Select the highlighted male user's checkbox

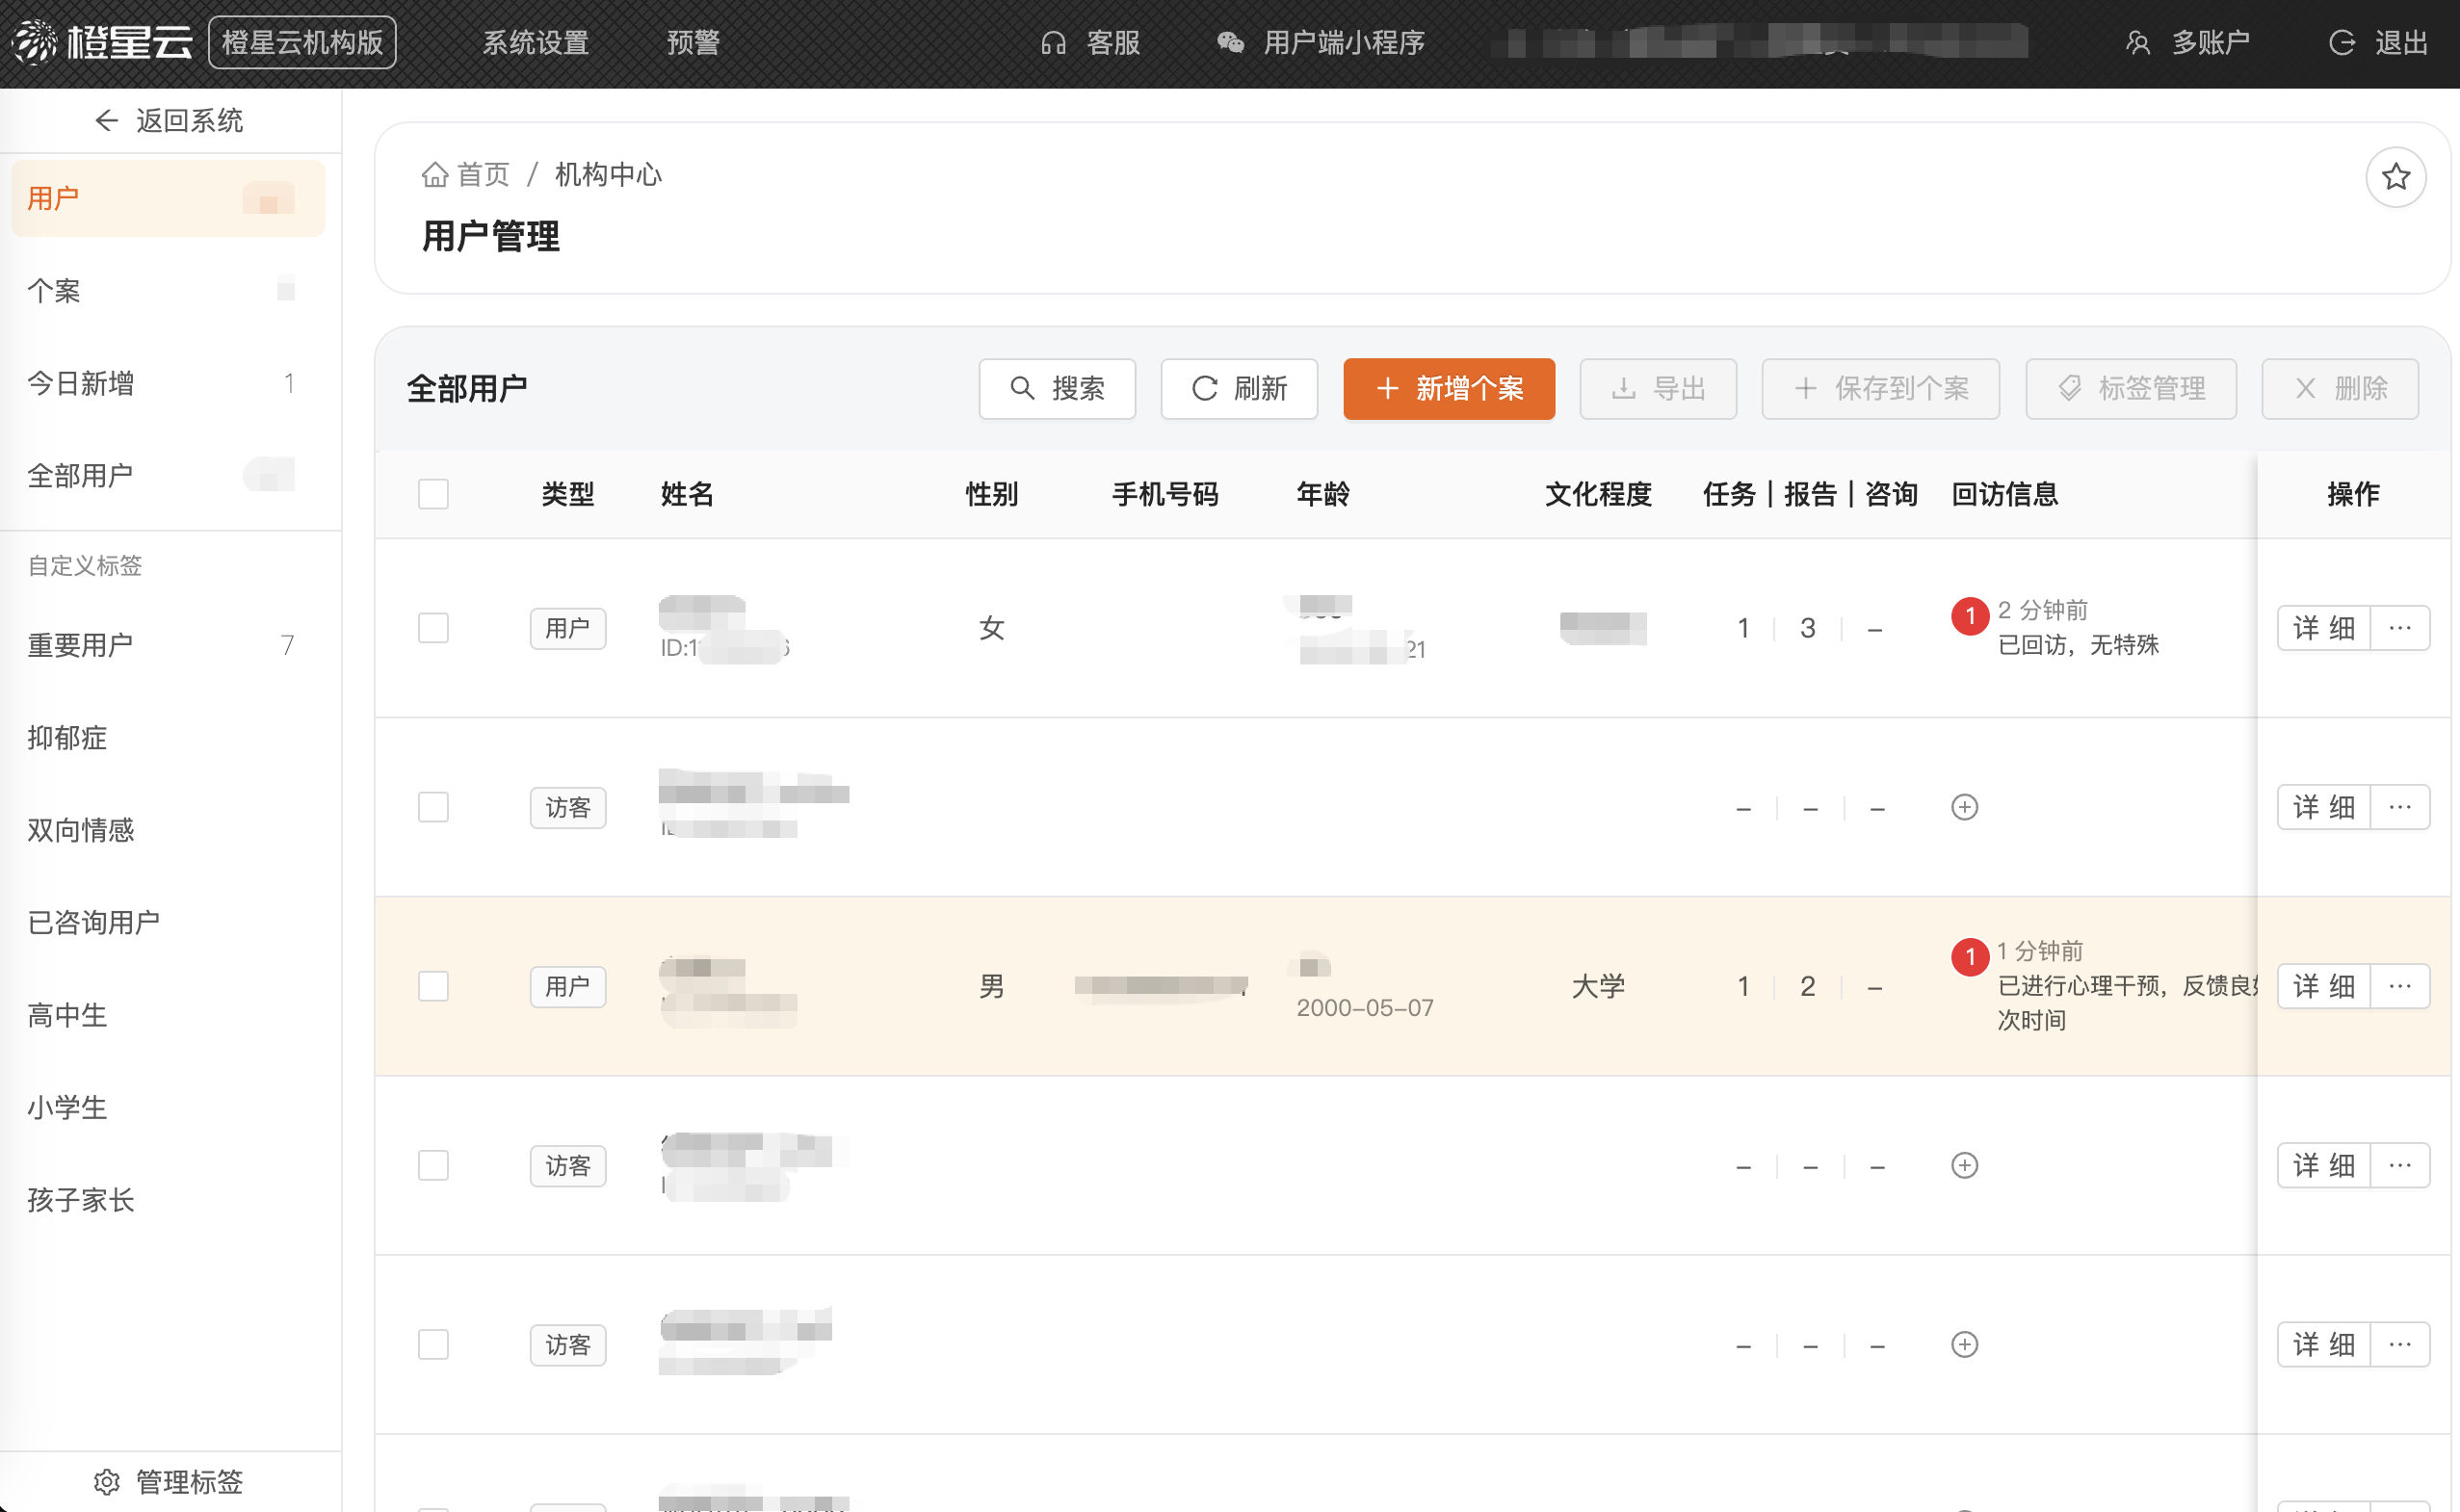coord(433,986)
